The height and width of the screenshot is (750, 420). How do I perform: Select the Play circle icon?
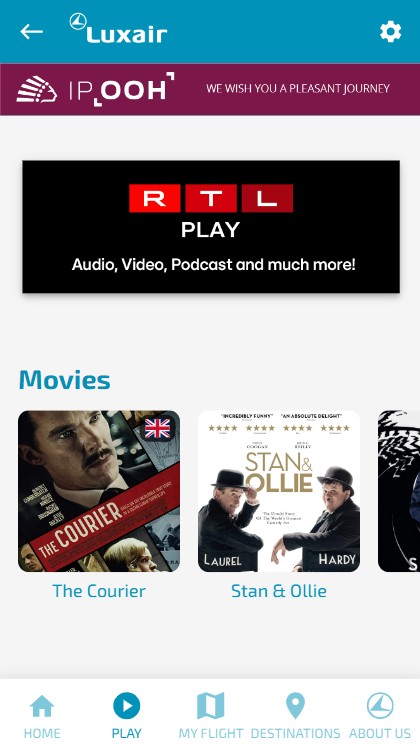coord(126,706)
